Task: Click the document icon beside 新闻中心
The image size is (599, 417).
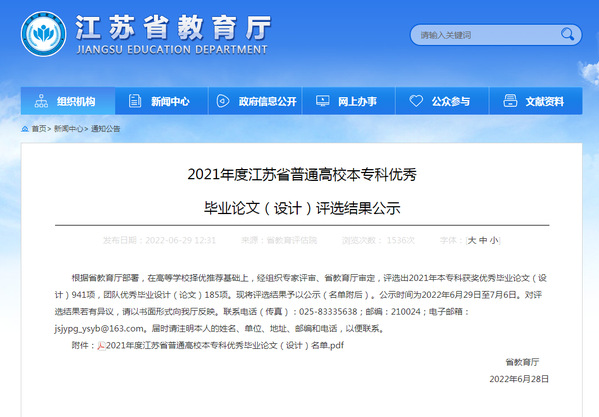Action: (134, 101)
